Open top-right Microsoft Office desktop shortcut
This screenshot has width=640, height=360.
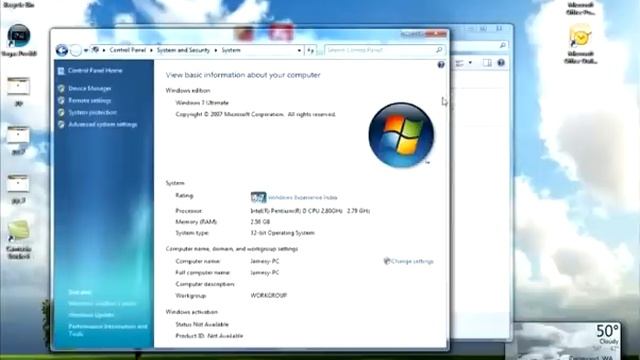[x=580, y=8]
